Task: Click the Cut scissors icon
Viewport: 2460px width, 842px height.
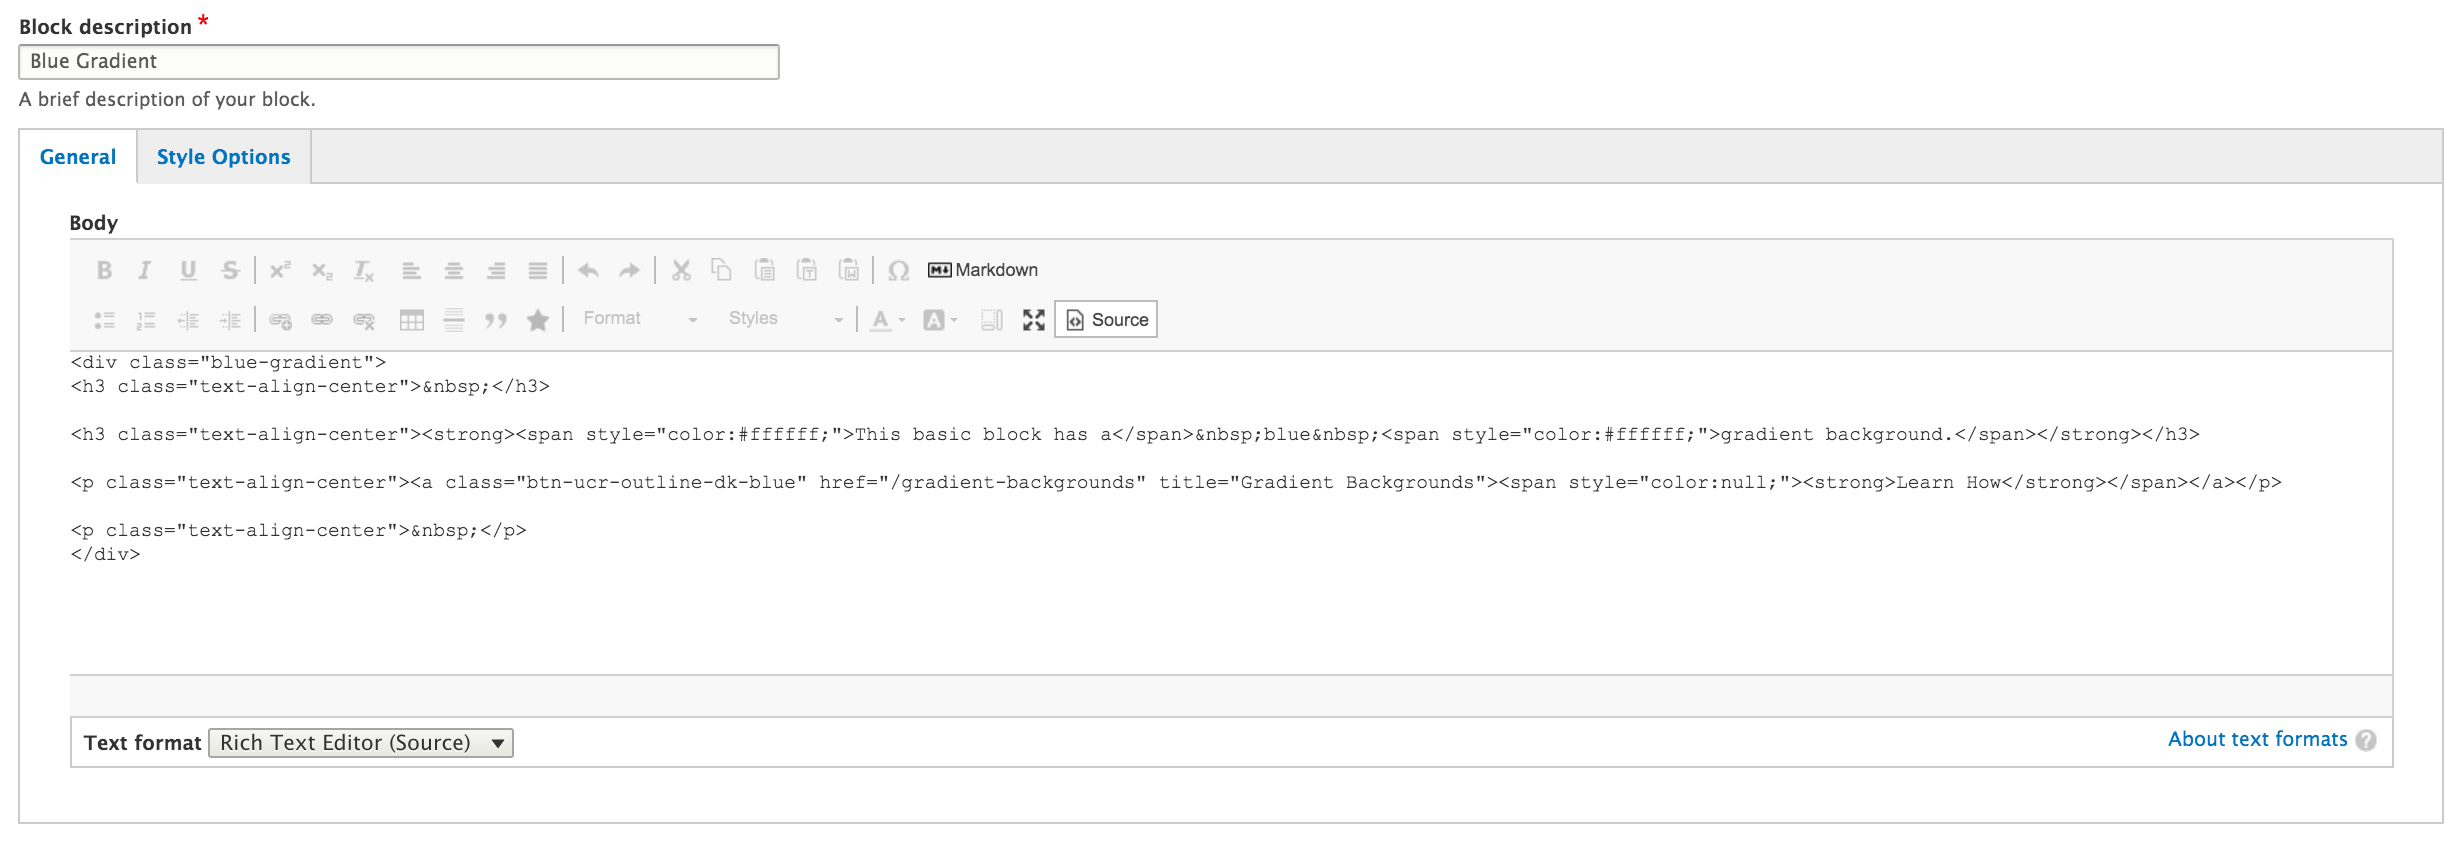Action: [681, 270]
